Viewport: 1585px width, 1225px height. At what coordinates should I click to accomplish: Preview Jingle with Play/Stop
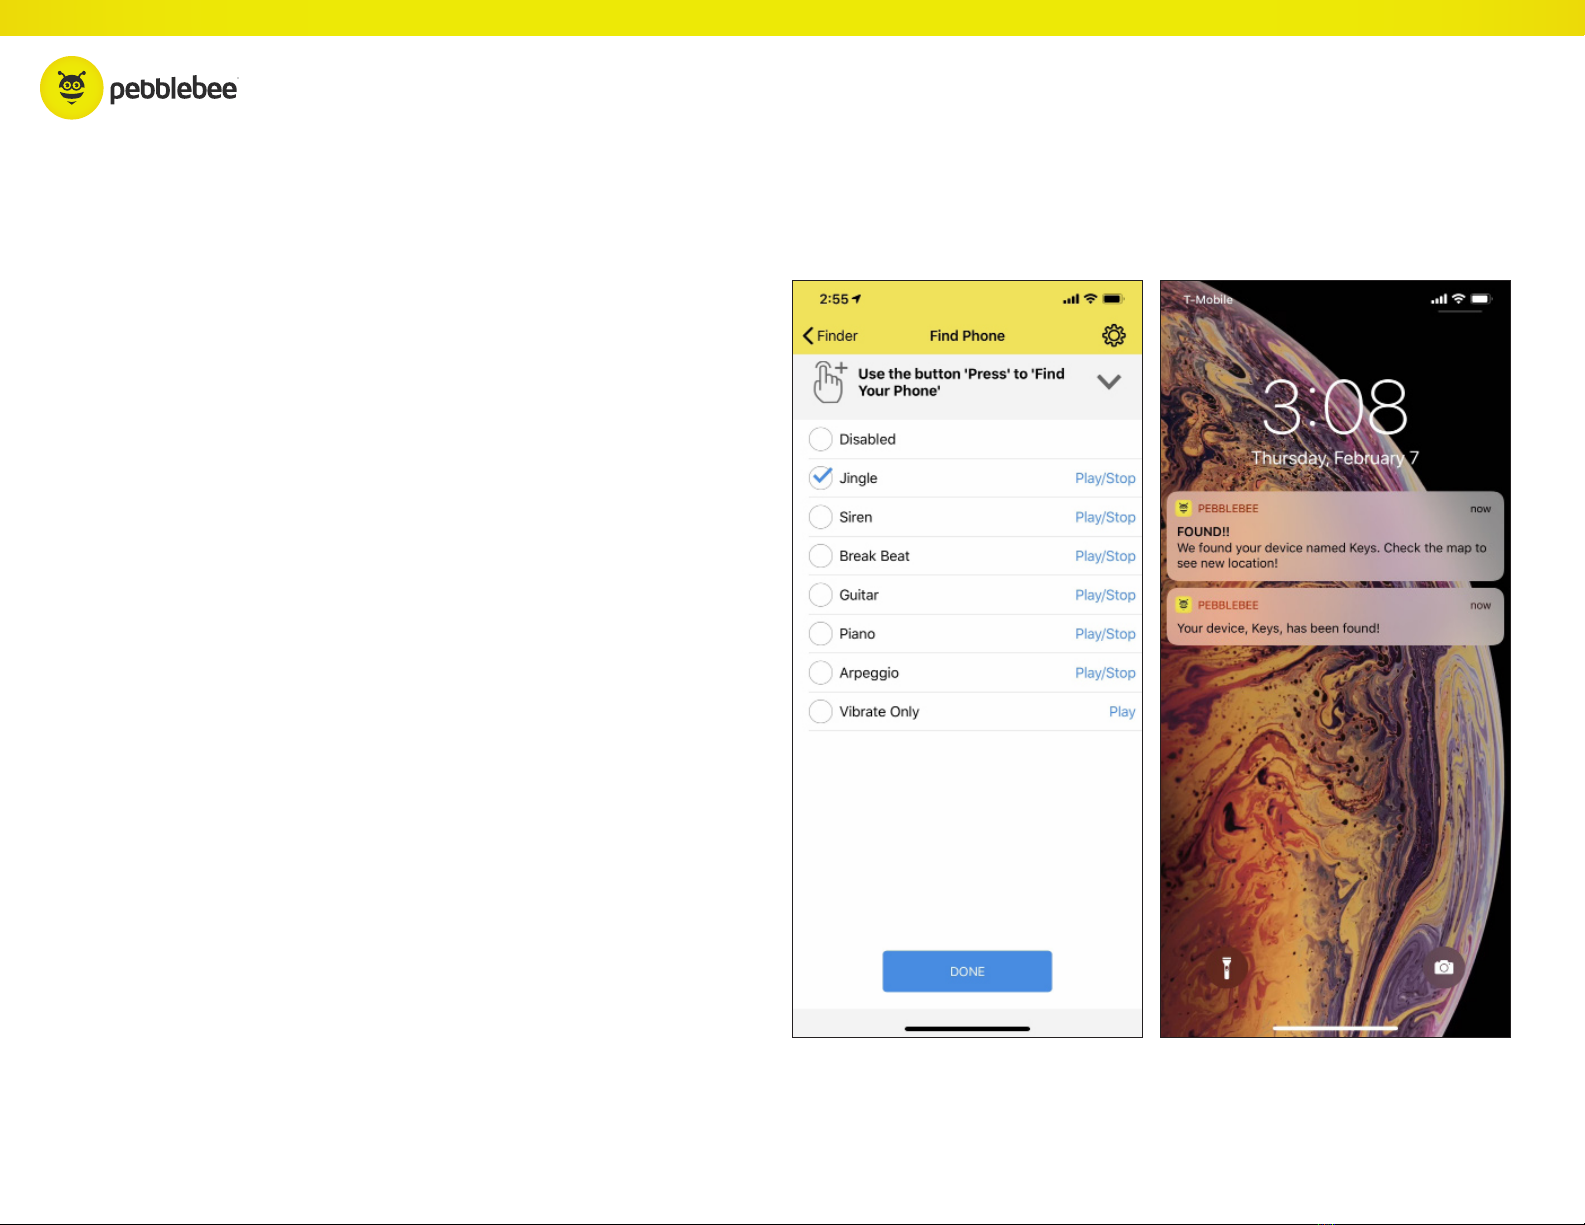[1105, 478]
